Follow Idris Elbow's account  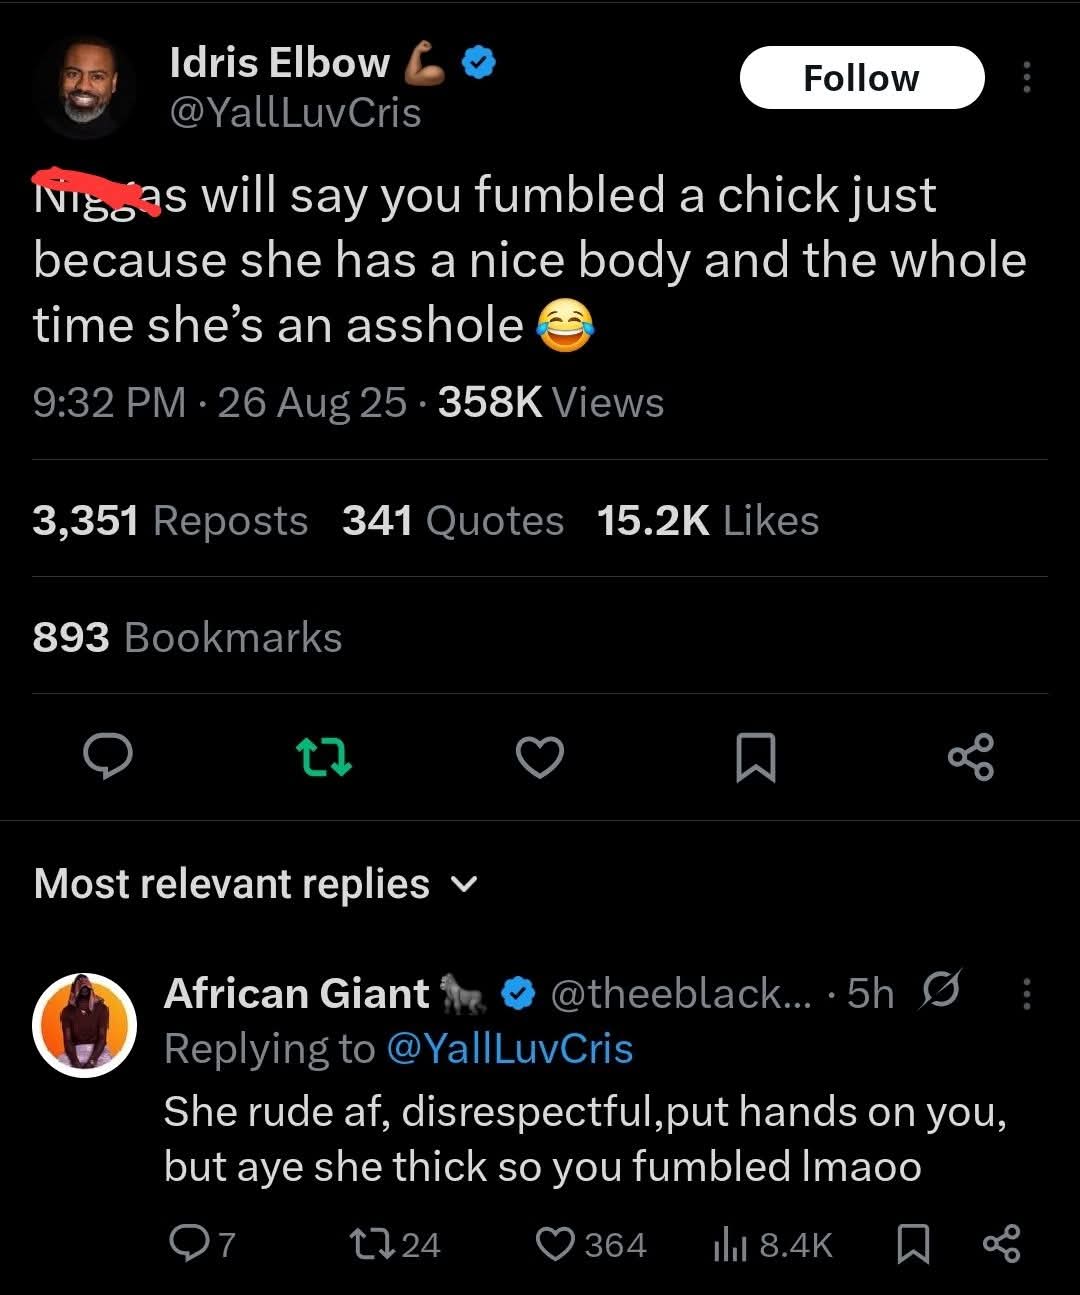pos(861,78)
